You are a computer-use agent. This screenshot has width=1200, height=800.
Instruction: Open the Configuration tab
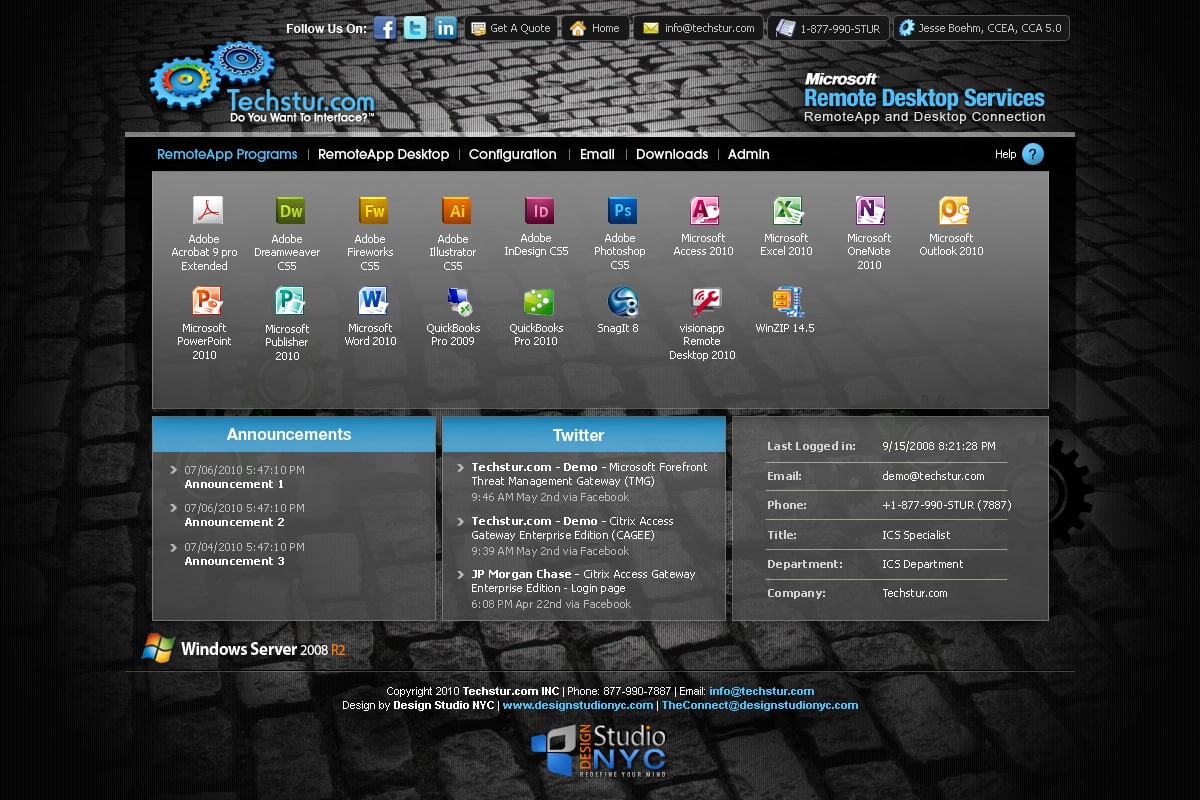[x=512, y=154]
